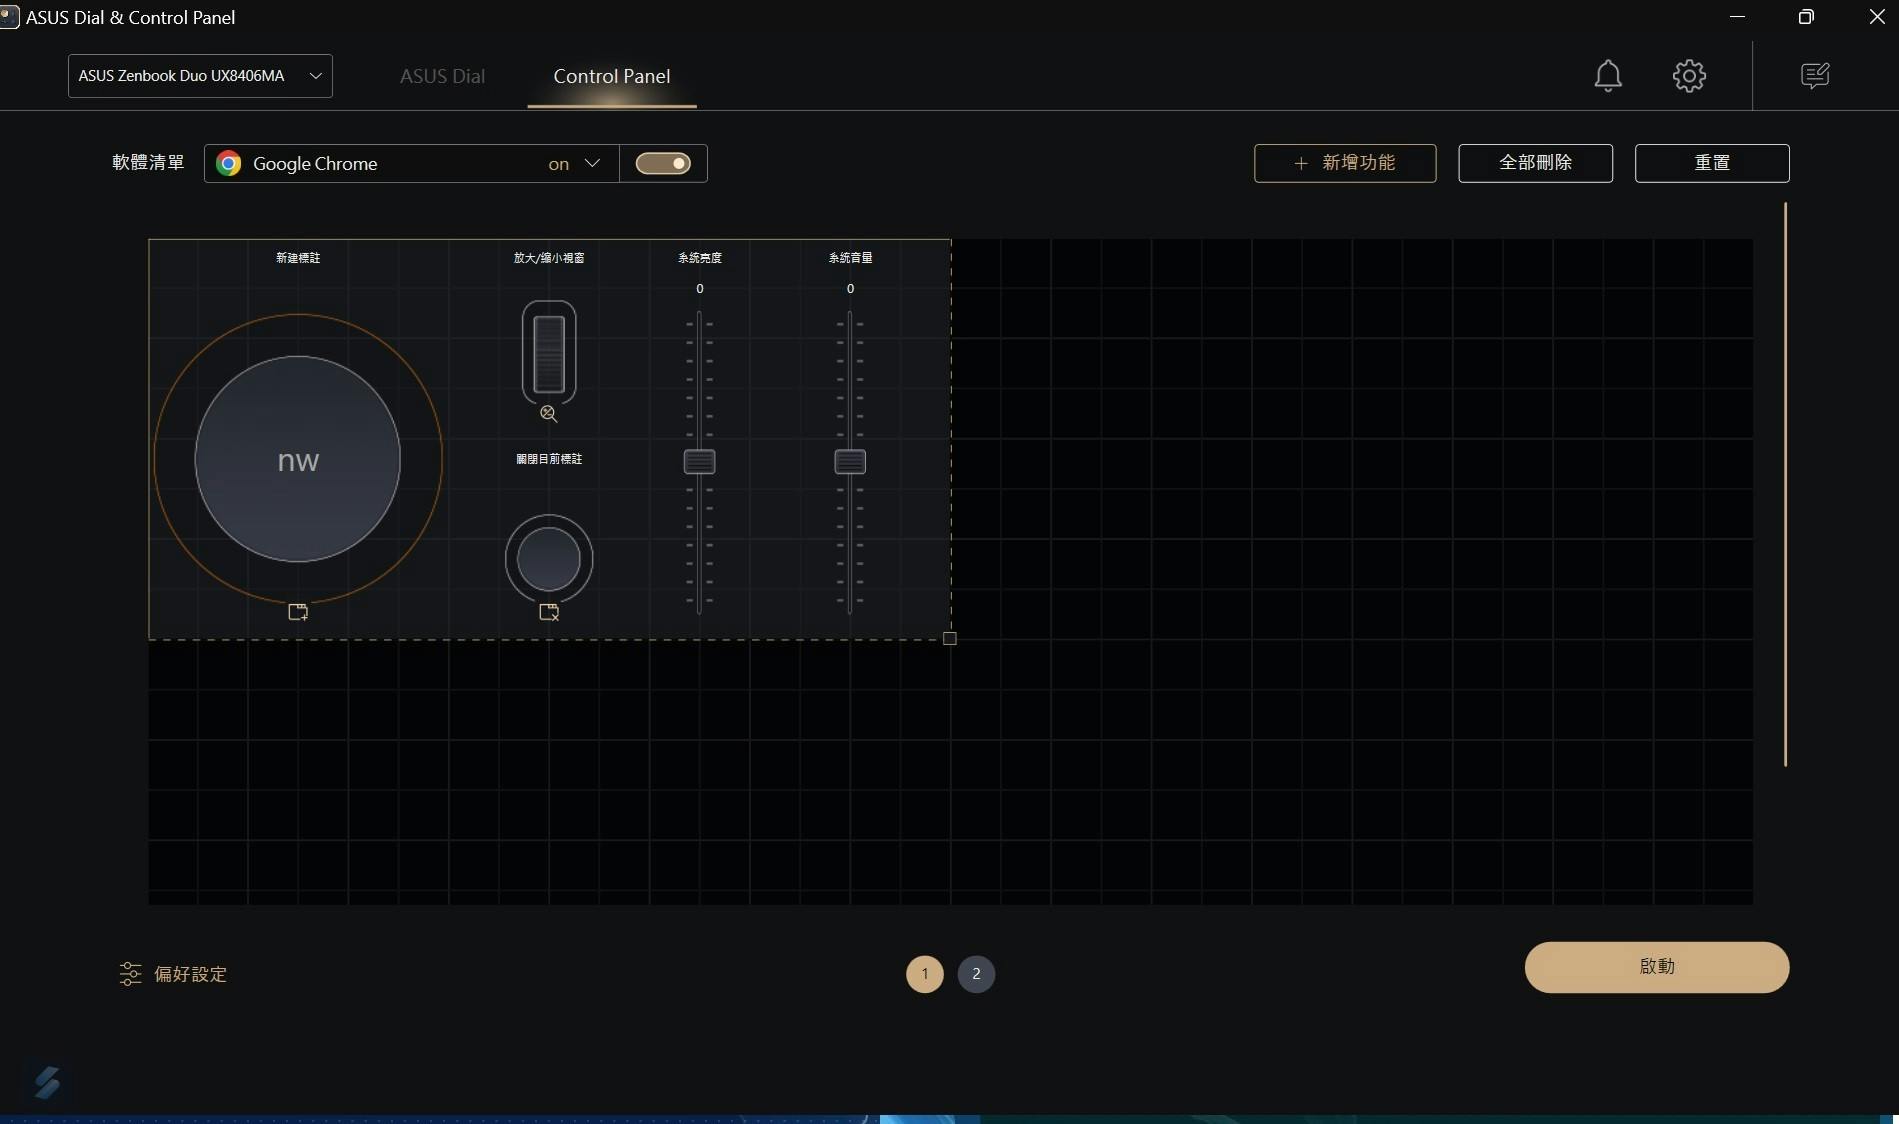Viewport: 1899px width, 1124px height.
Task: Click the large nw dial button
Action: click(298, 459)
